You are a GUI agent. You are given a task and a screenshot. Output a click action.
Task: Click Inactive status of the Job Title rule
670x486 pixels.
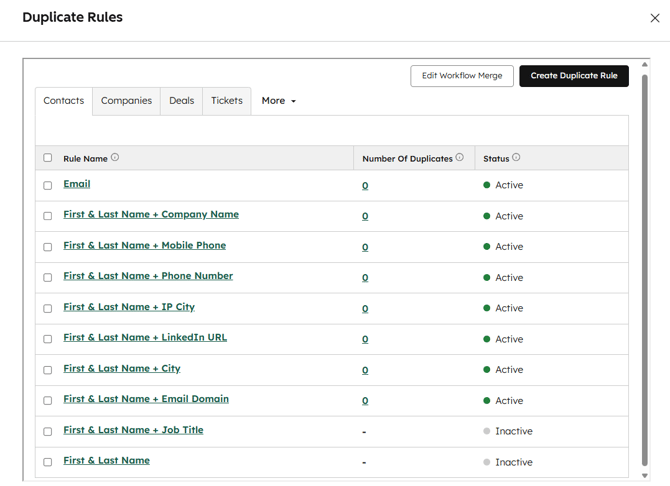pyautogui.click(x=508, y=431)
